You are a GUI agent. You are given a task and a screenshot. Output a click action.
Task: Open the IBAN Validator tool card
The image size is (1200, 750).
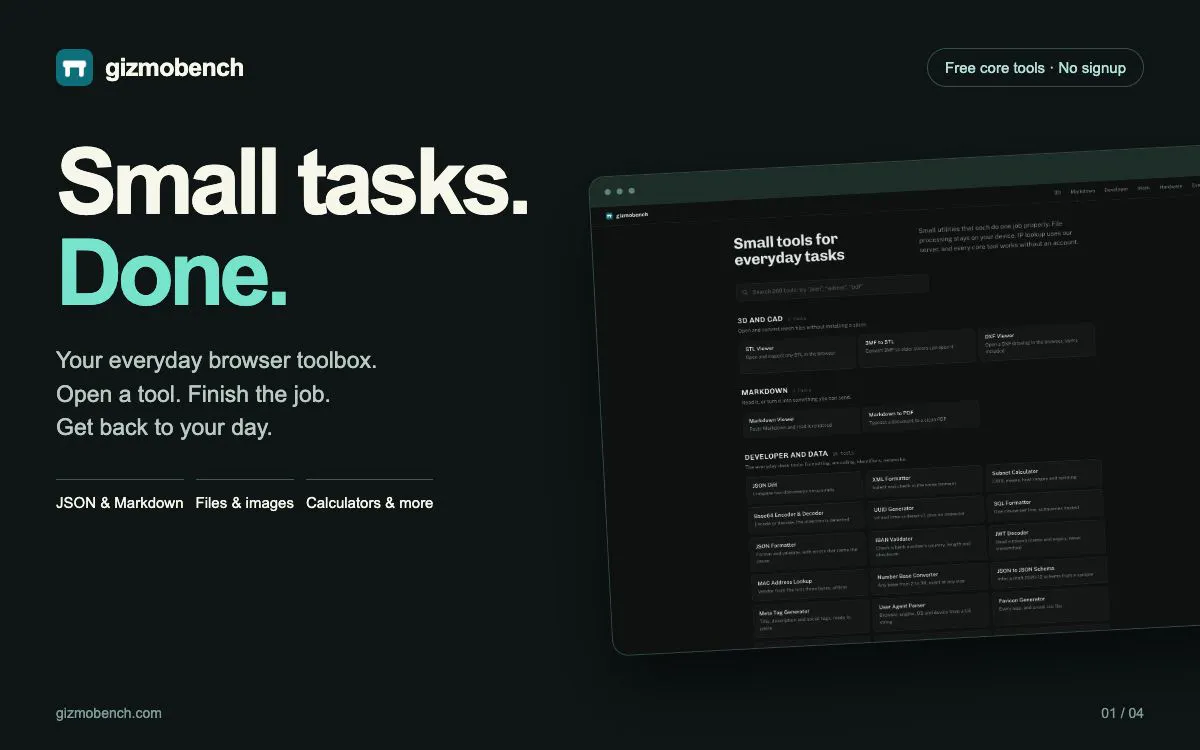tap(929, 544)
